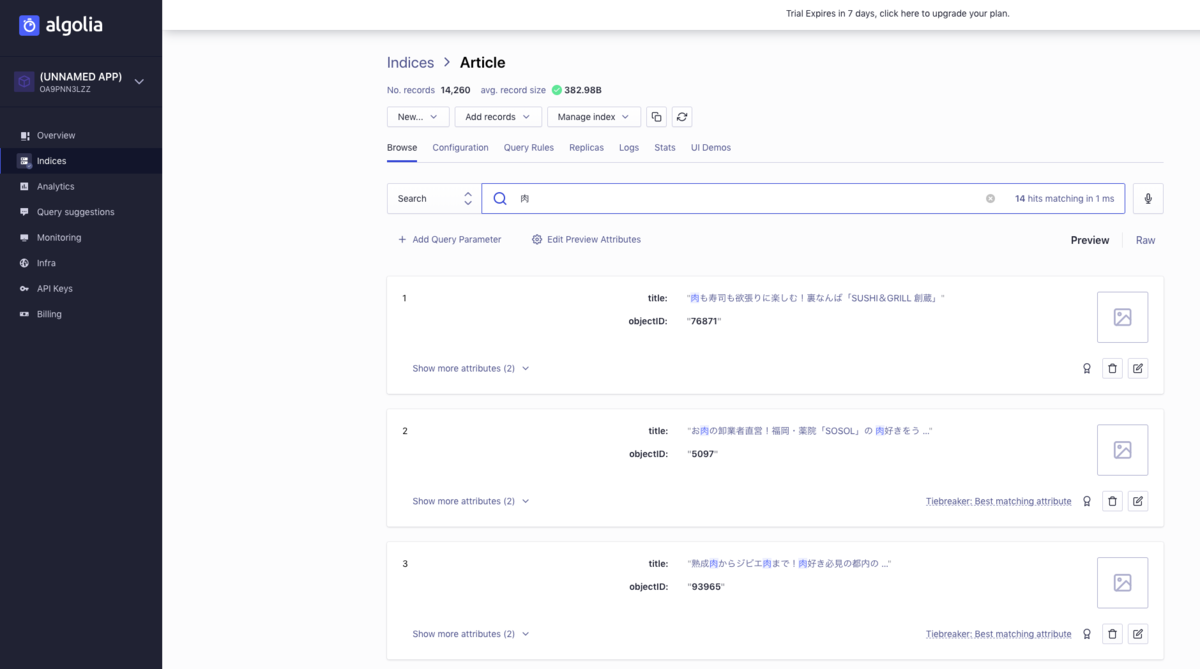Open the Manage index dropdown
Viewport: 1200px width, 669px height.
coord(593,117)
